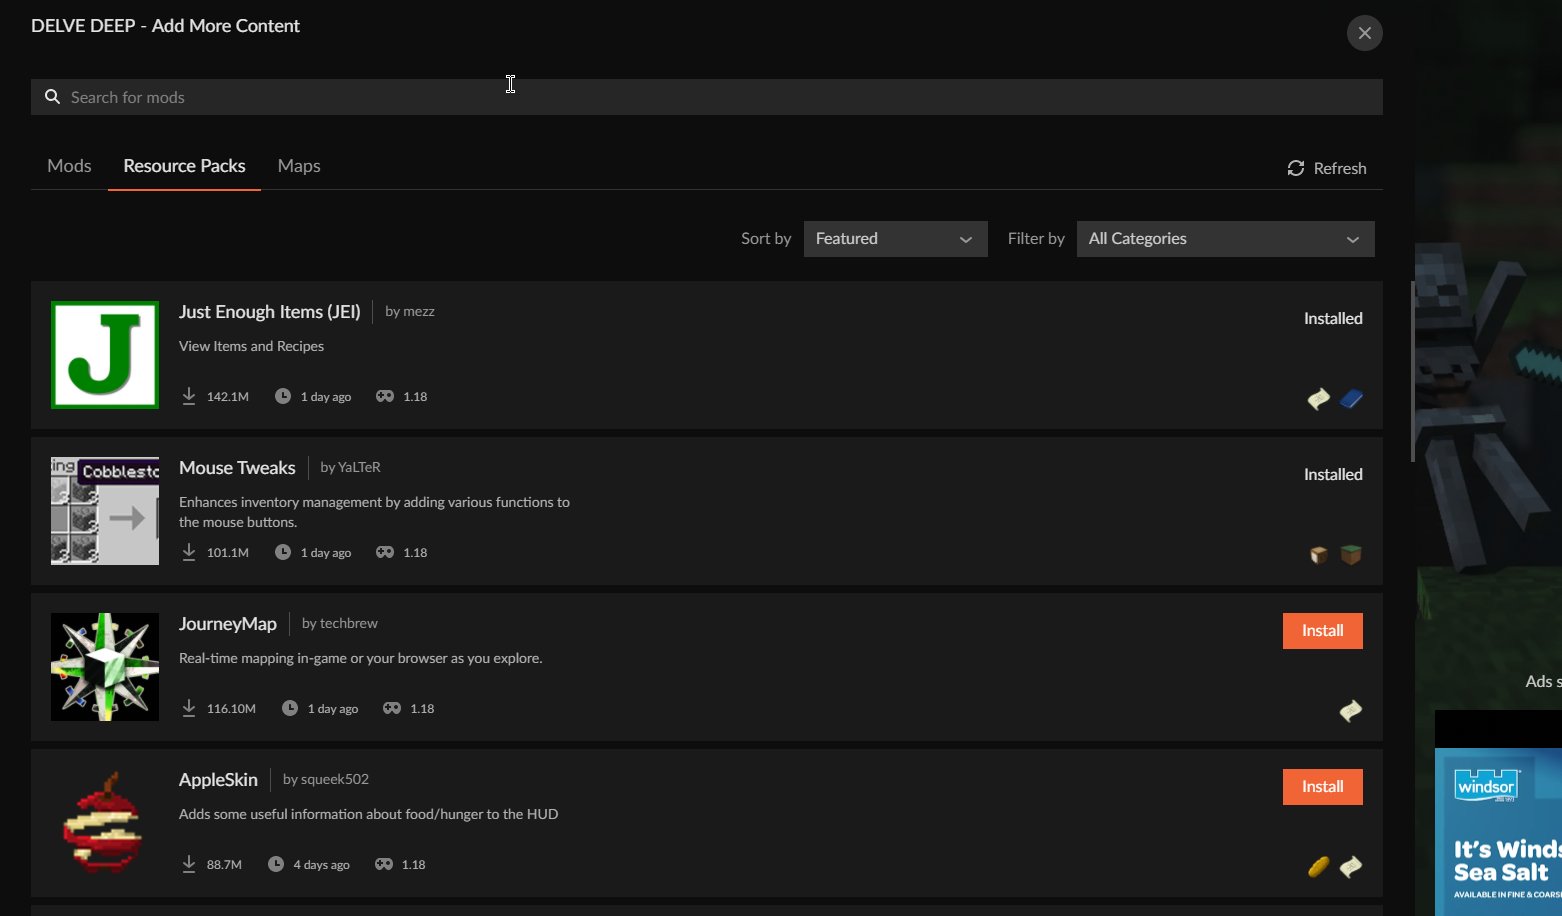Image resolution: width=1562 pixels, height=916 pixels.
Task: Click the cream scroll category icon on AppleSkin
Action: click(1351, 867)
